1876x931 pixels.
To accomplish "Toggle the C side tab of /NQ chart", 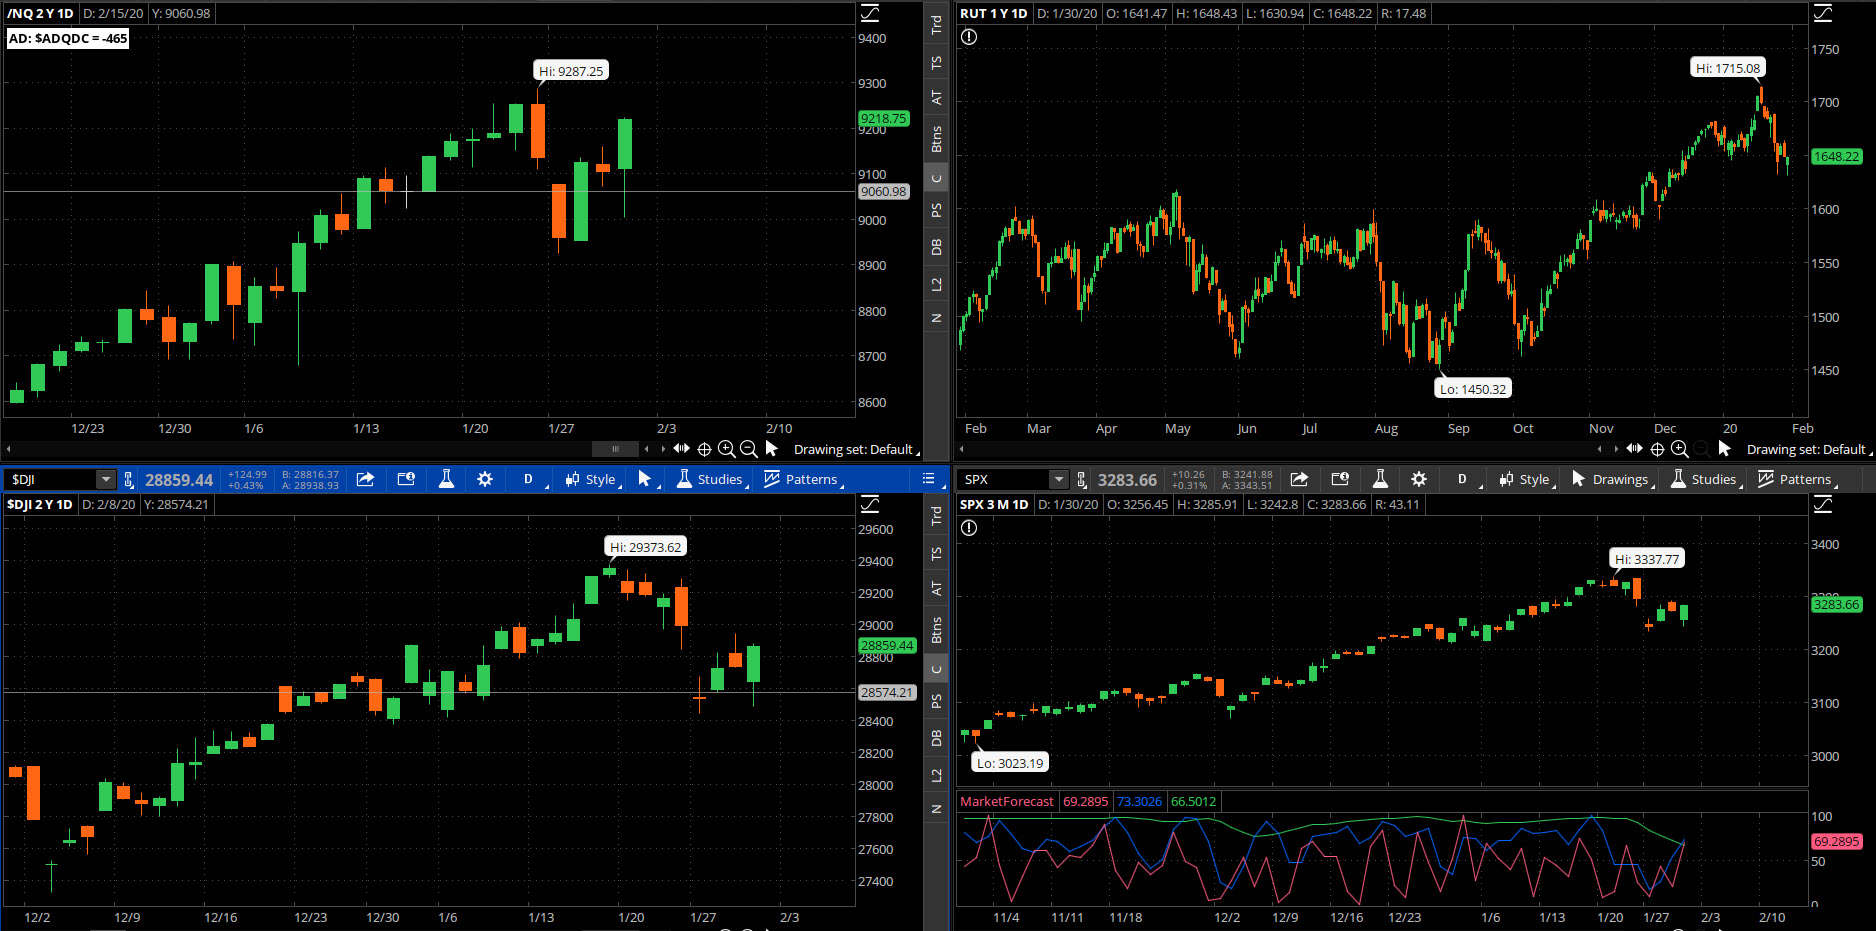I will (x=936, y=178).
